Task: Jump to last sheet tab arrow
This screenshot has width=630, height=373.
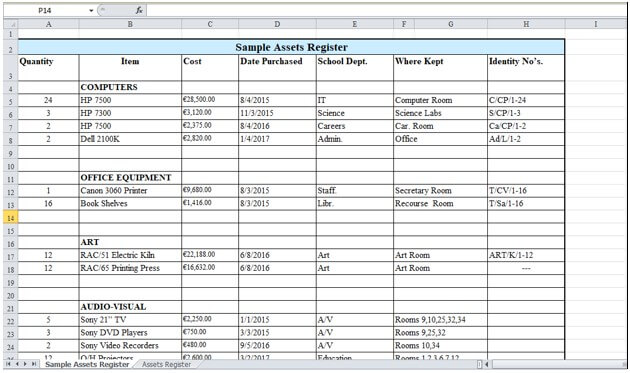Action: tap(34, 364)
